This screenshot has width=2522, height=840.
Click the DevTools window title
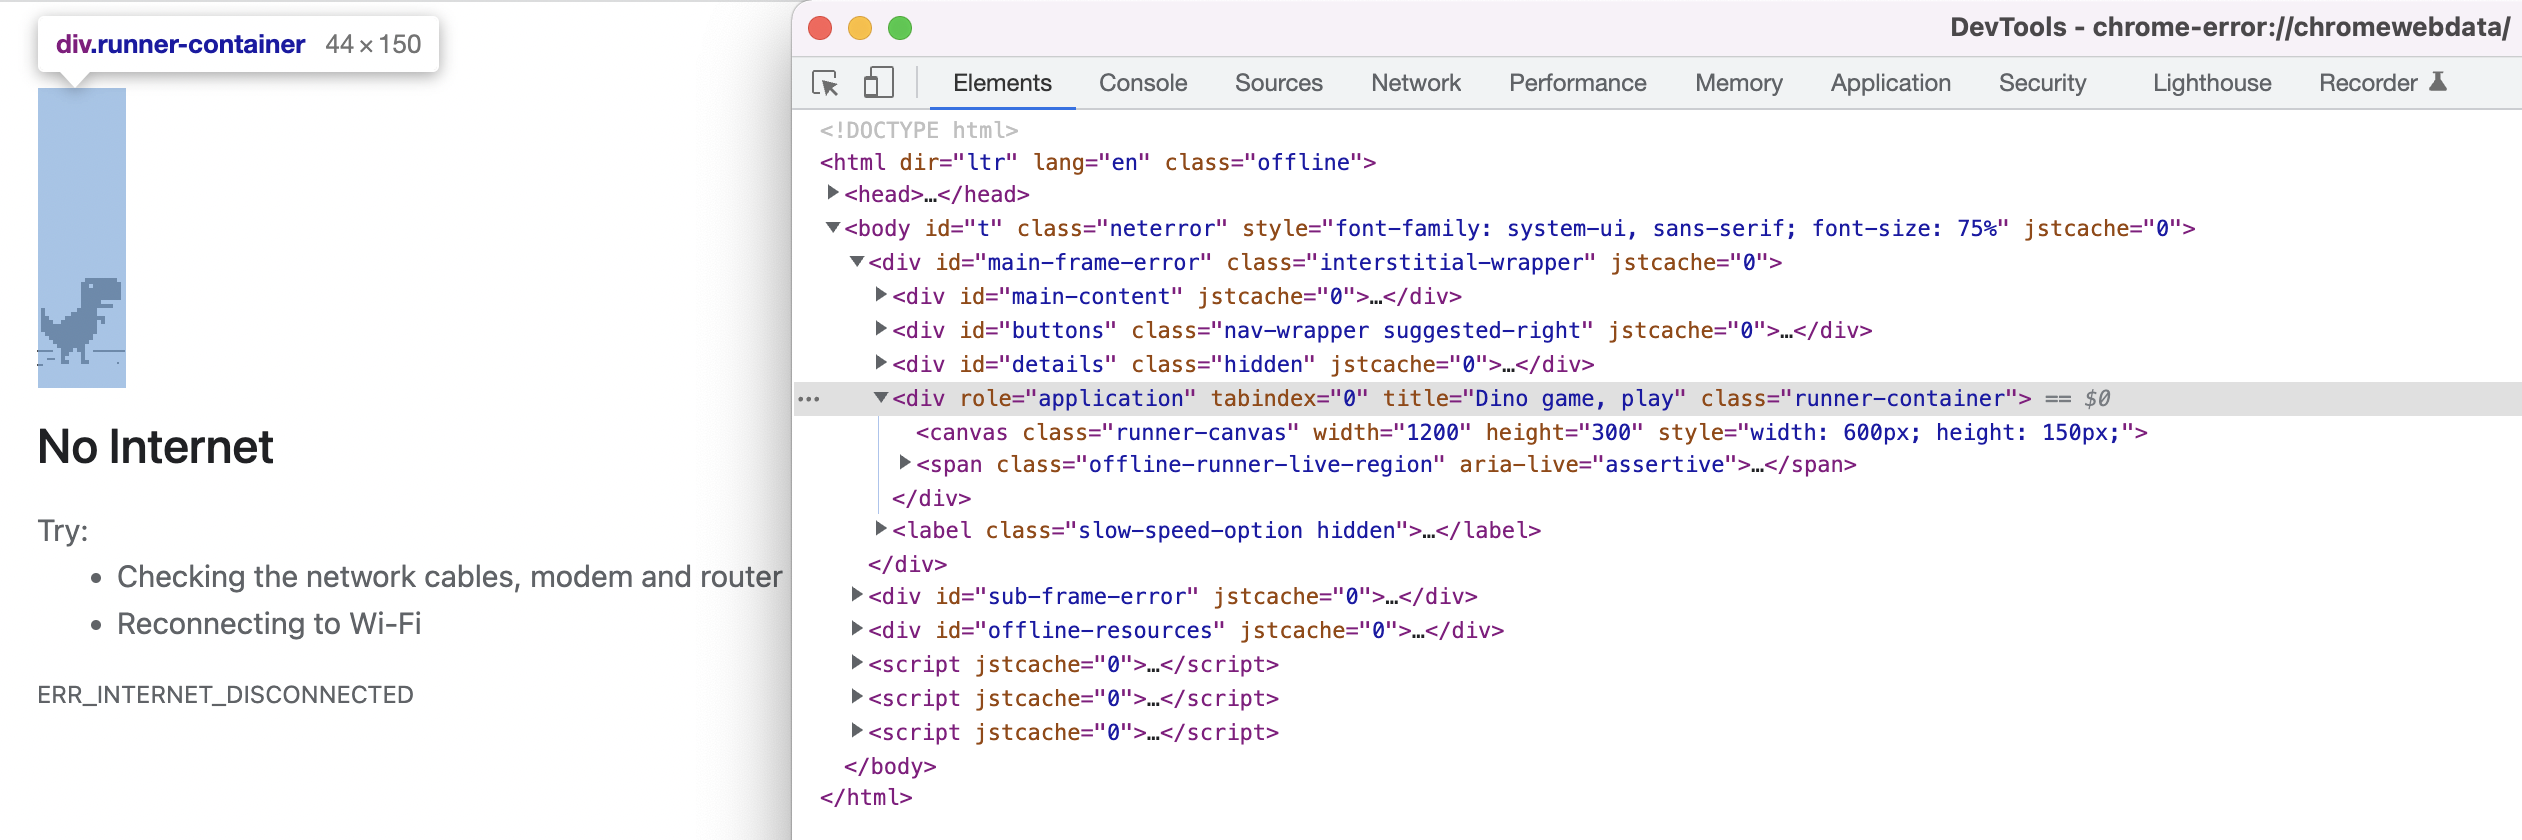tap(2230, 27)
